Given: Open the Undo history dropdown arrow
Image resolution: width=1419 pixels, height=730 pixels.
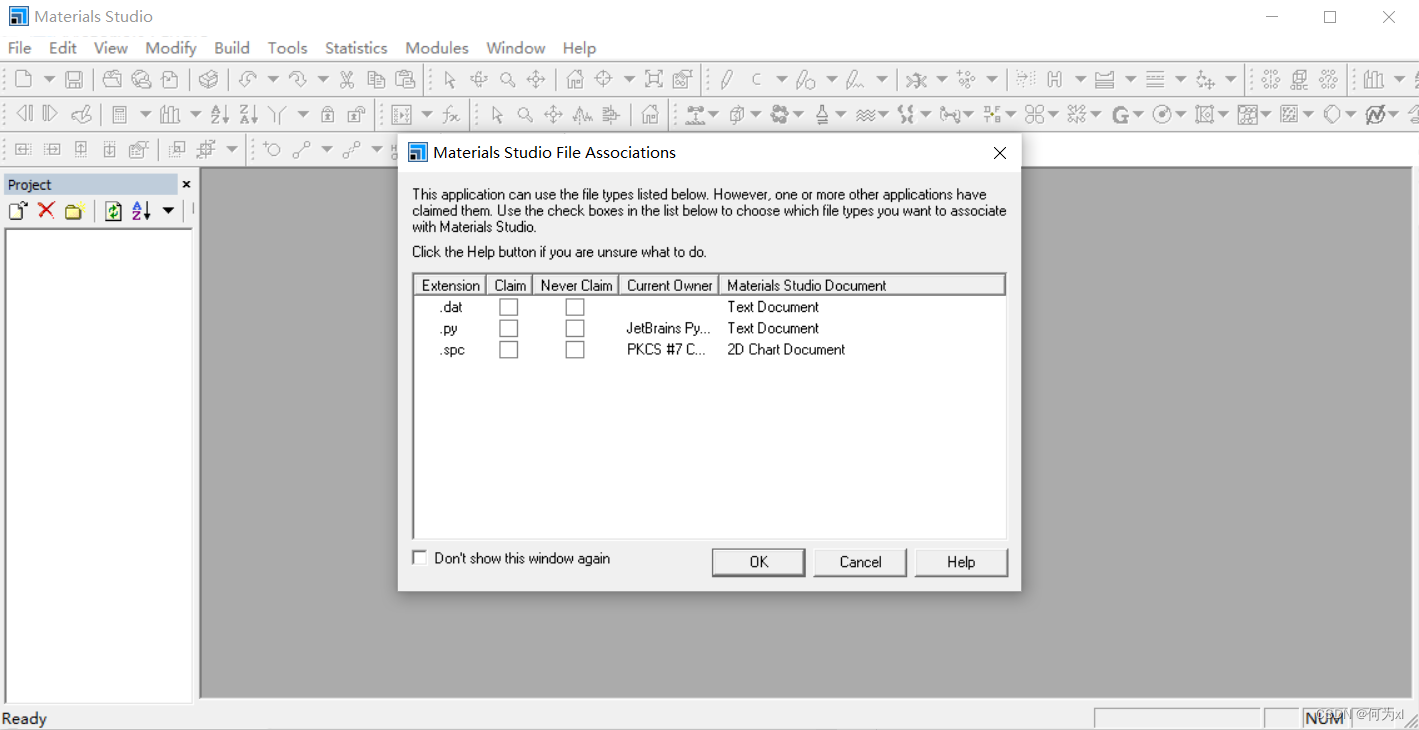Looking at the screenshot, I should (x=272, y=79).
